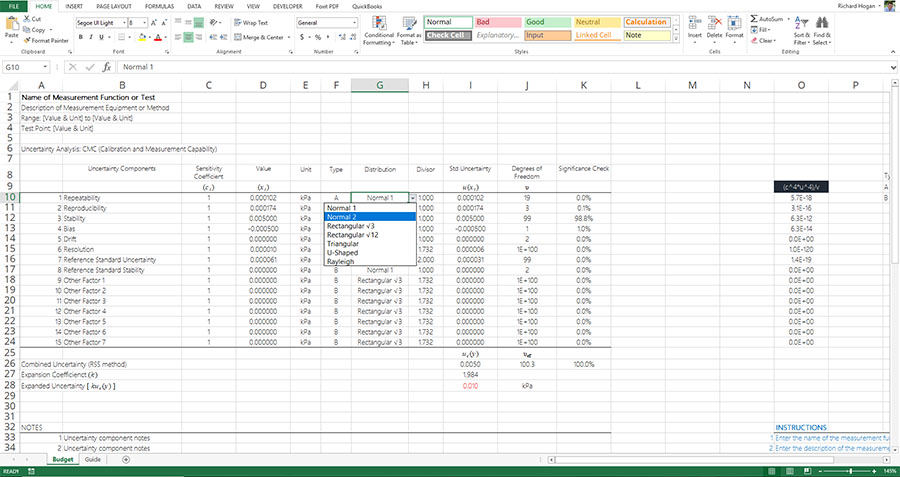Expand the cell Styles gallery More arrow
The width and height of the screenshot is (900, 477).
tap(676, 38)
